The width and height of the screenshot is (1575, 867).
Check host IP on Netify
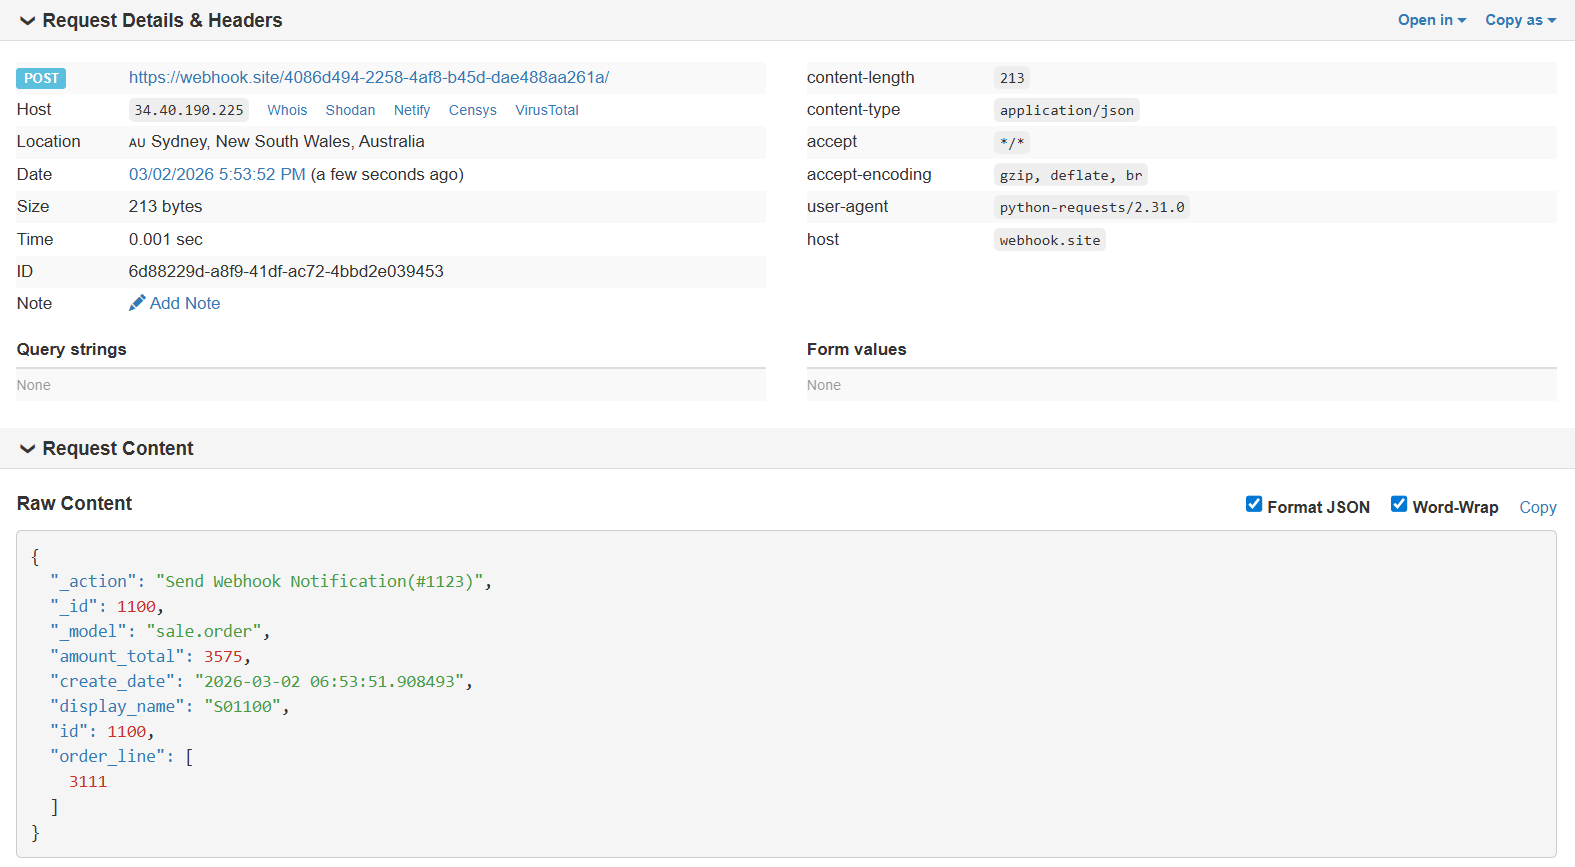pyautogui.click(x=411, y=110)
